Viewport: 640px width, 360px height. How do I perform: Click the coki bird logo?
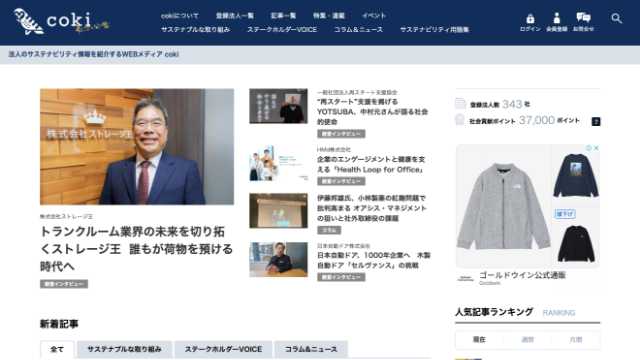(29, 21)
